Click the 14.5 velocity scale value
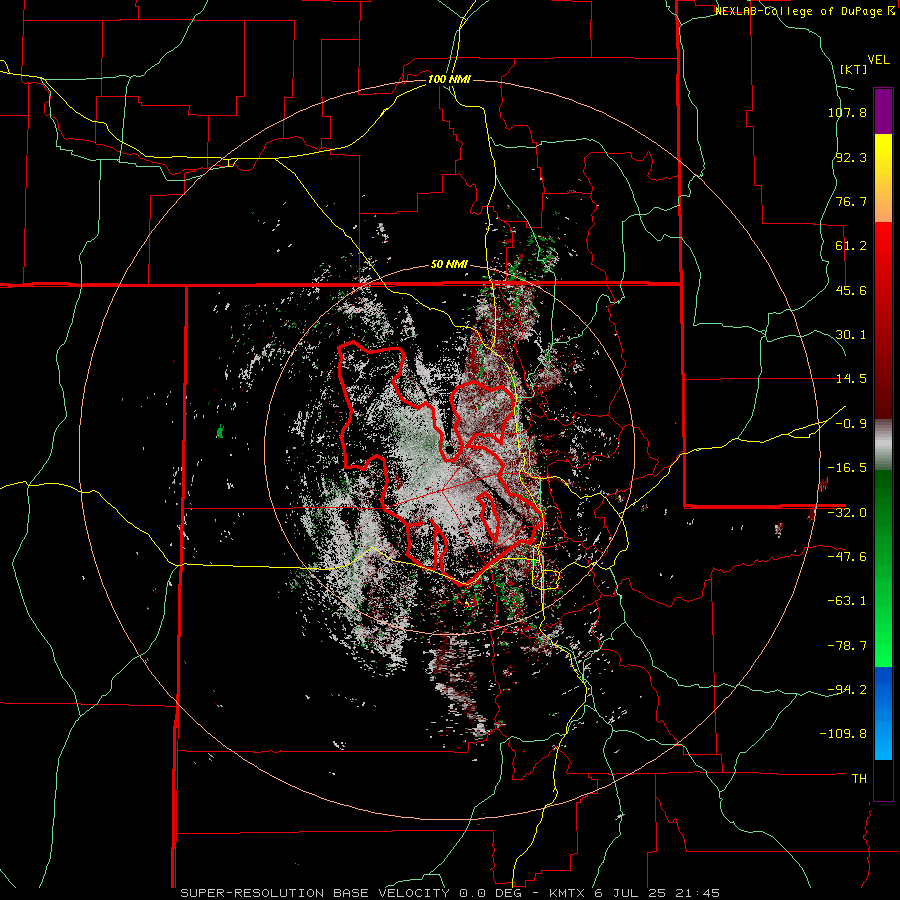The width and height of the screenshot is (900, 900). [x=851, y=379]
